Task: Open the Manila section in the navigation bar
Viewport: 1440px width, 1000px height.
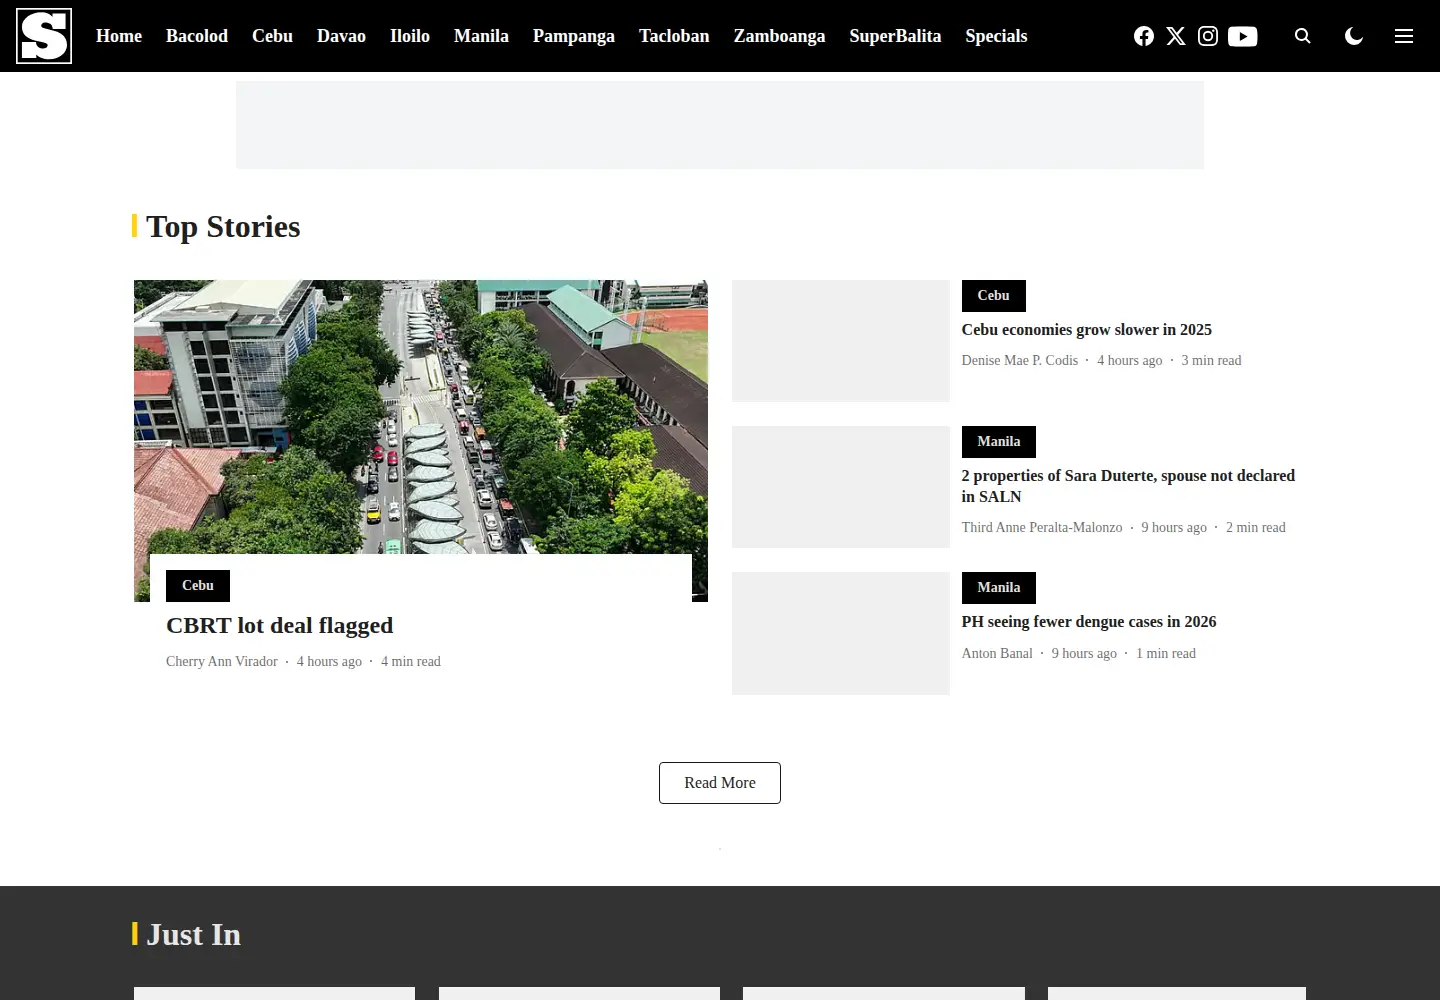Action: click(481, 36)
